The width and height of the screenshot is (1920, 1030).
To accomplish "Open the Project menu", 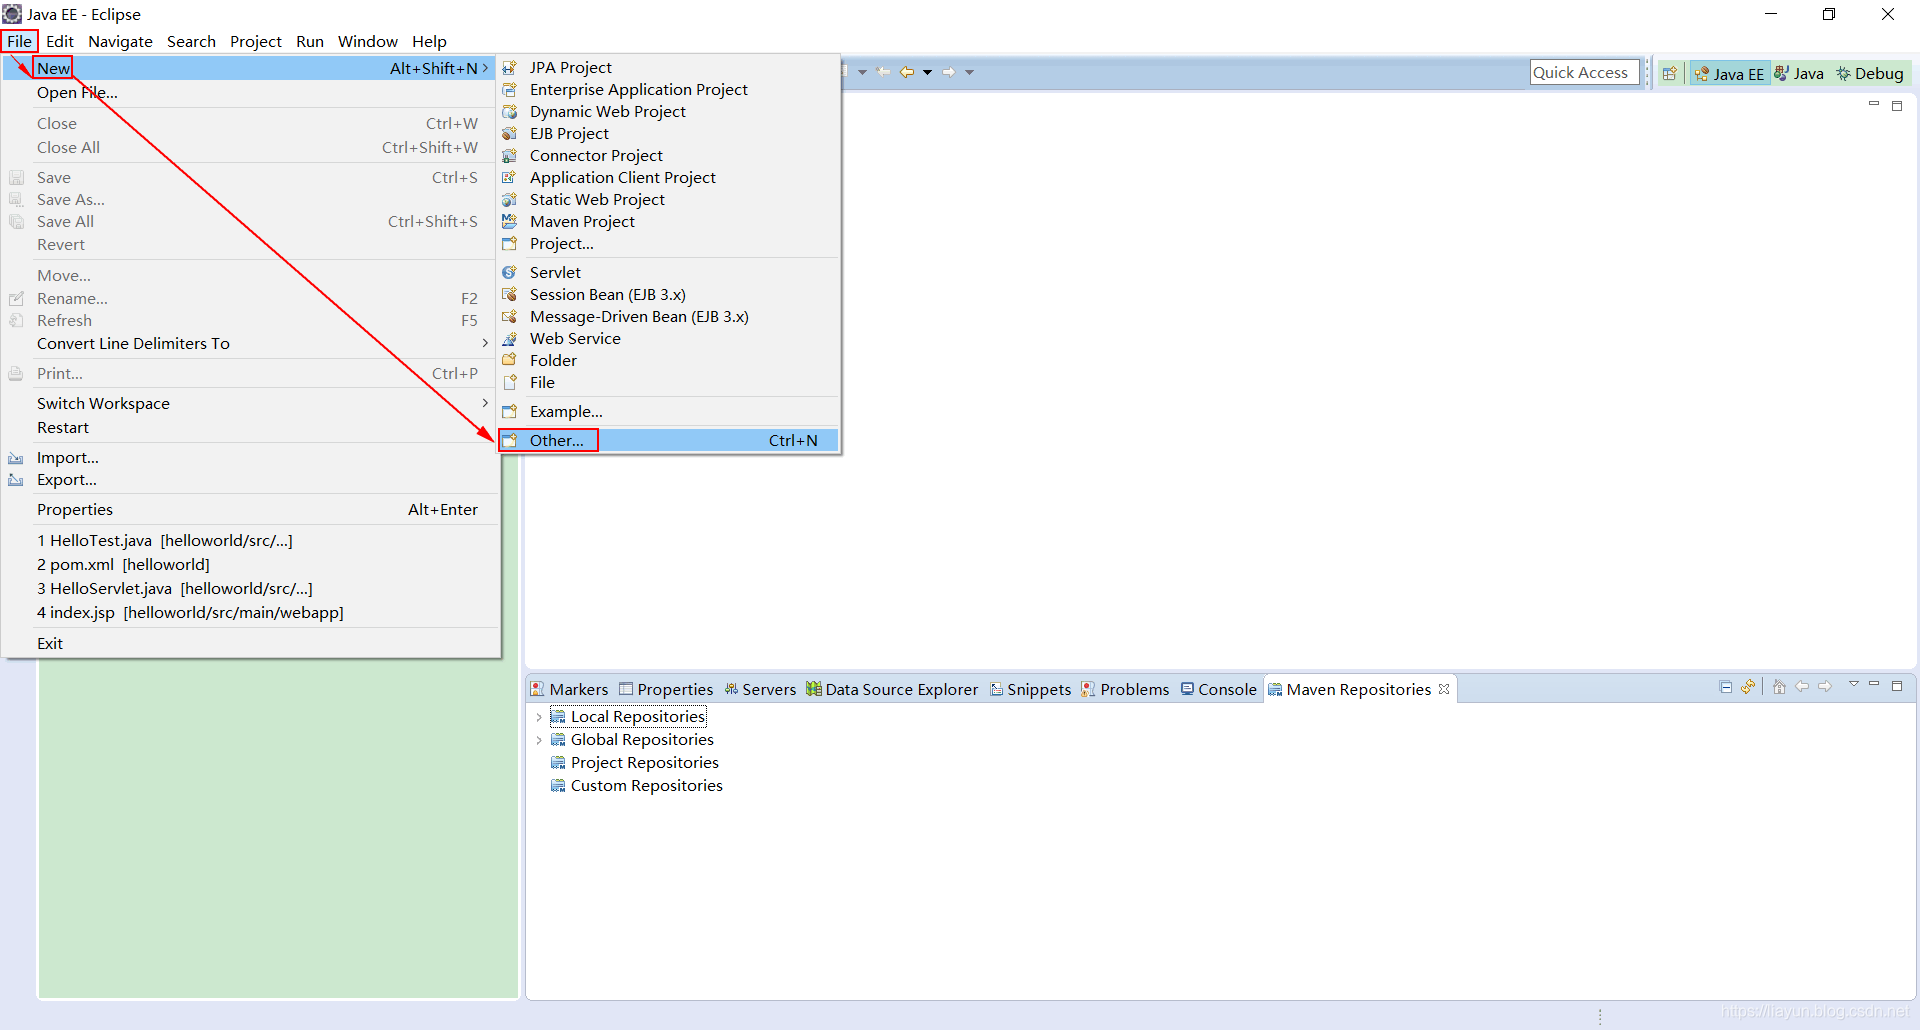I will coord(256,41).
